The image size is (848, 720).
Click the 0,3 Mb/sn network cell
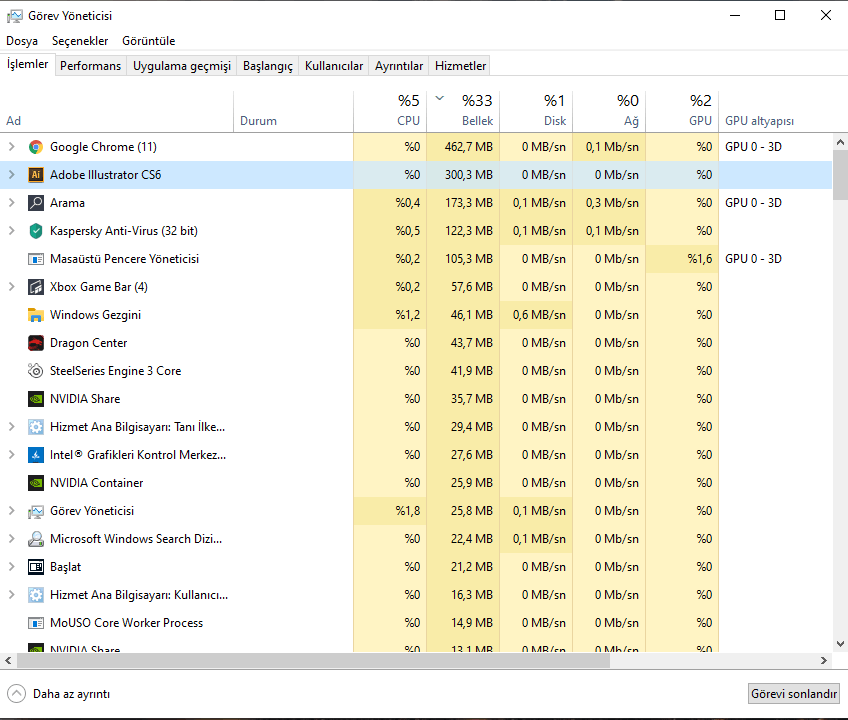tap(609, 203)
